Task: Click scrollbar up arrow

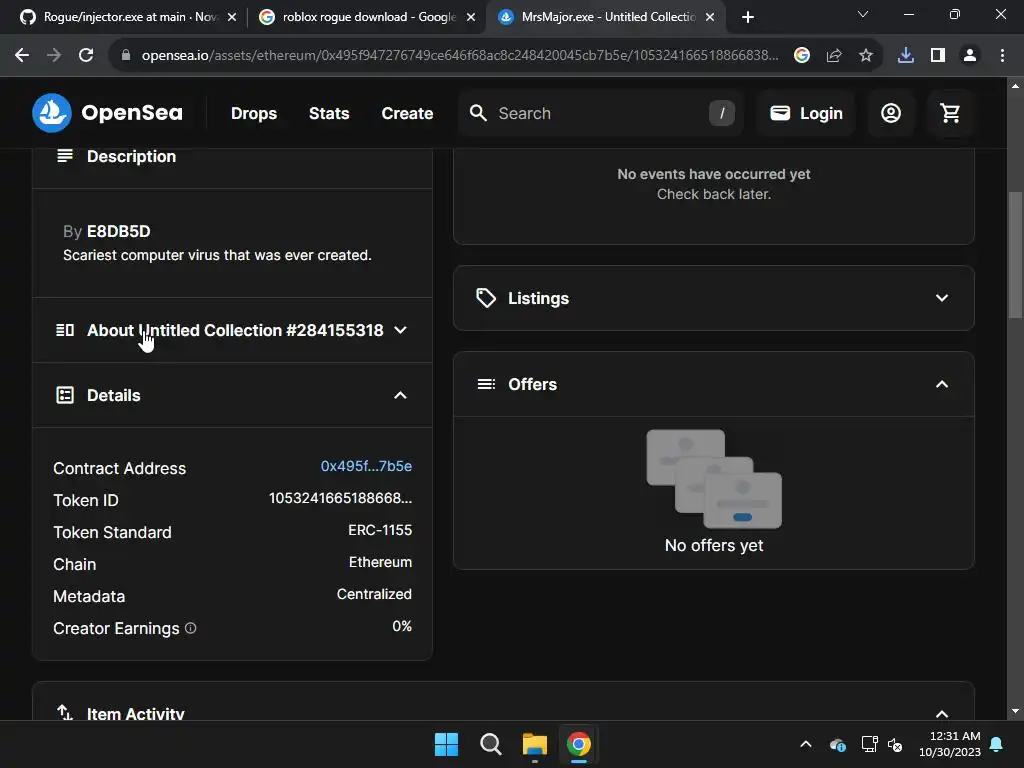Action: [1015, 86]
